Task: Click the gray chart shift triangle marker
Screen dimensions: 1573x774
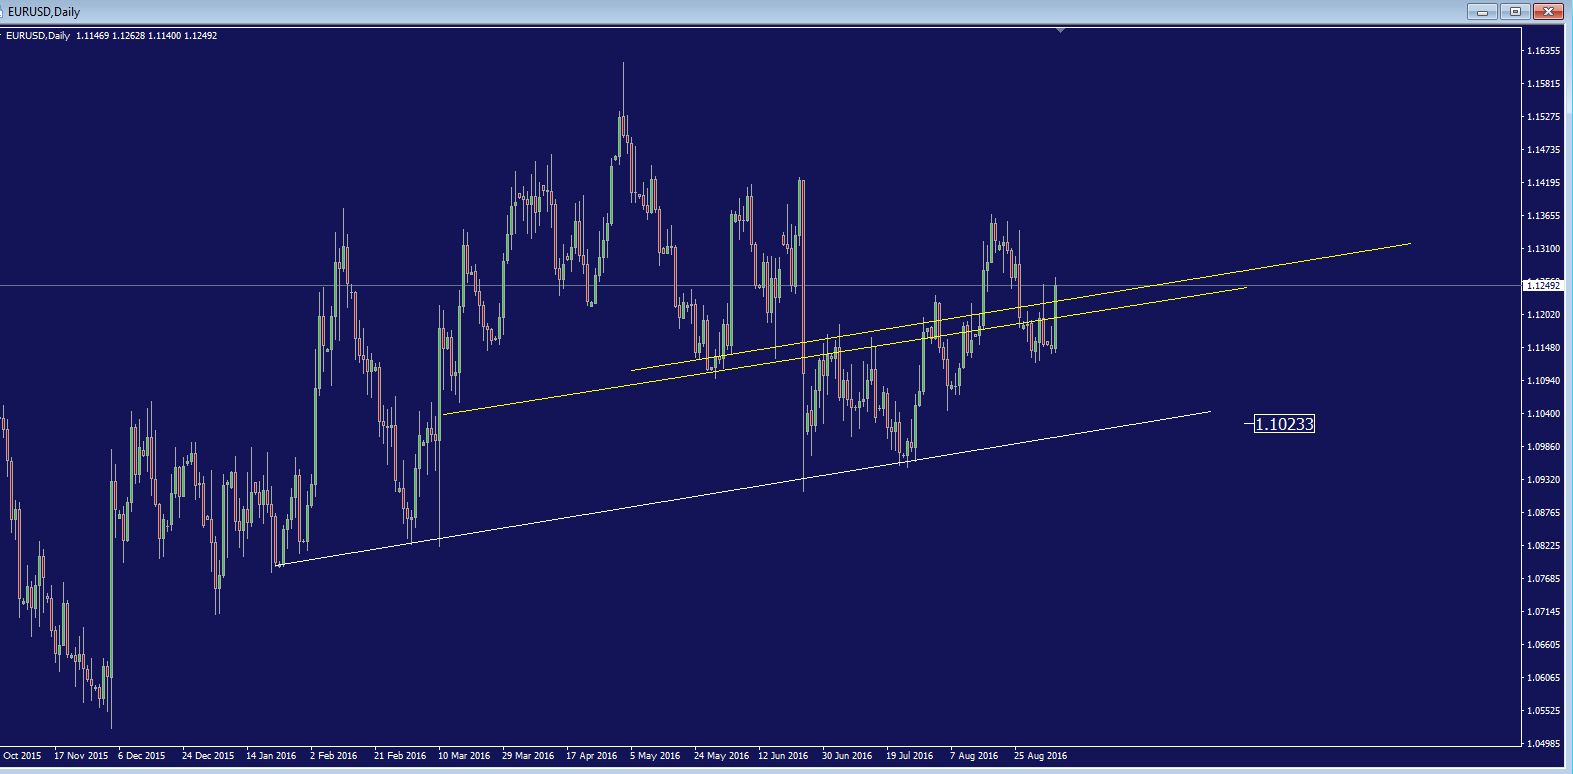Action: pyautogui.click(x=1060, y=31)
